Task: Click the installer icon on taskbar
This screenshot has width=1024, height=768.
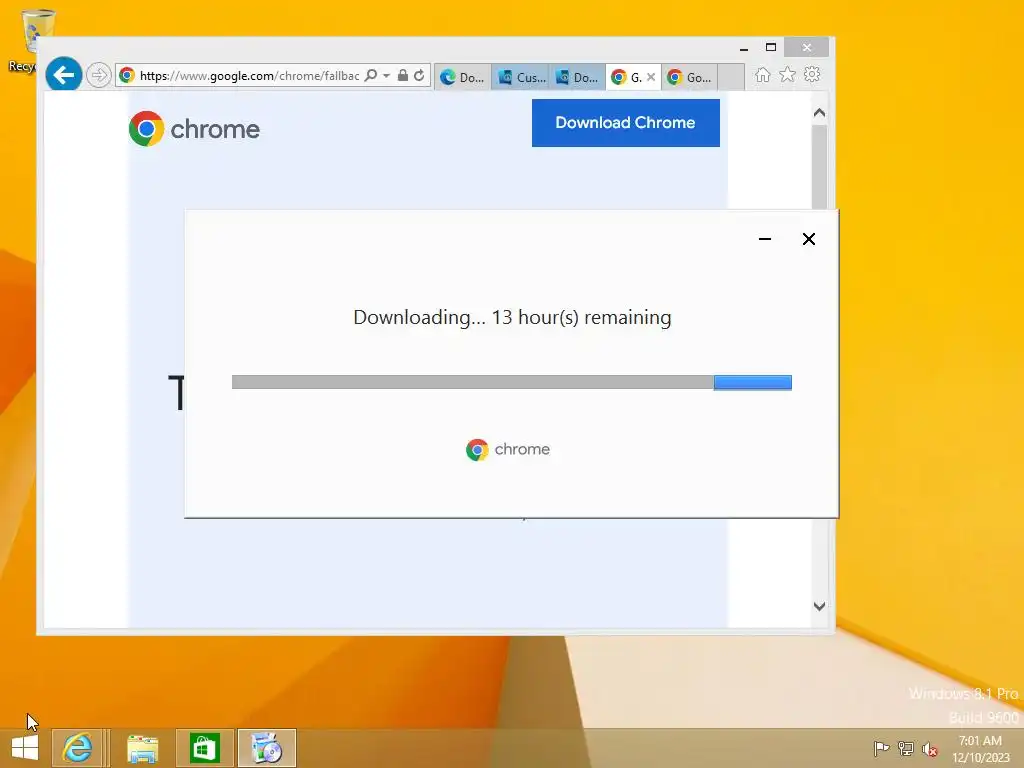Action: tap(266, 748)
